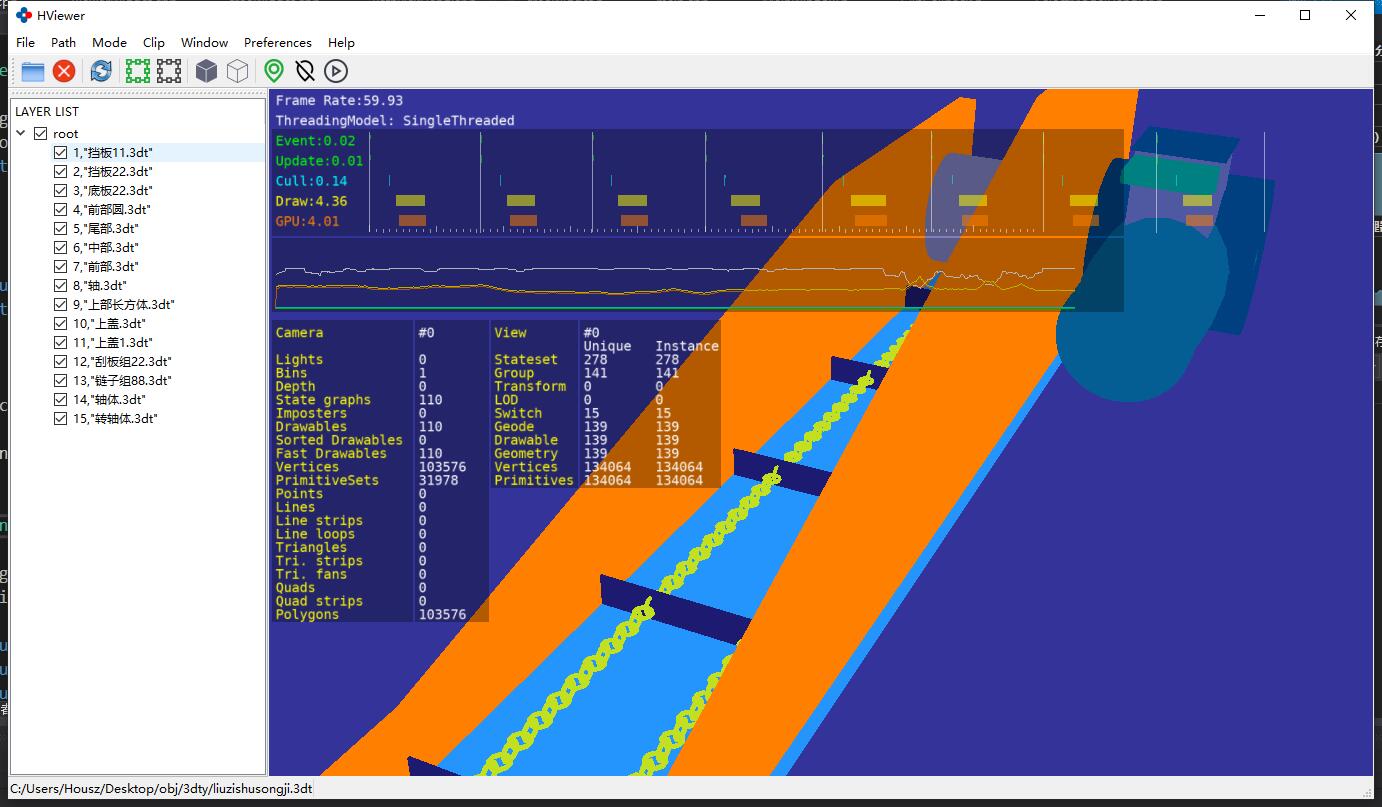Image resolution: width=1382 pixels, height=807 pixels.
Task: Open the Preferences menu
Action: [278, 42]
